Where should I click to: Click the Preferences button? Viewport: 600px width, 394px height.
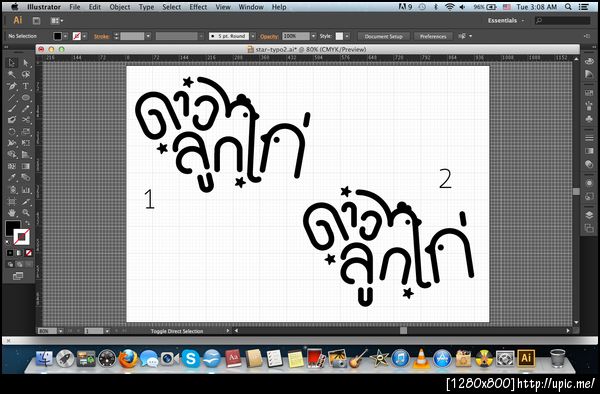click(433, 36)
